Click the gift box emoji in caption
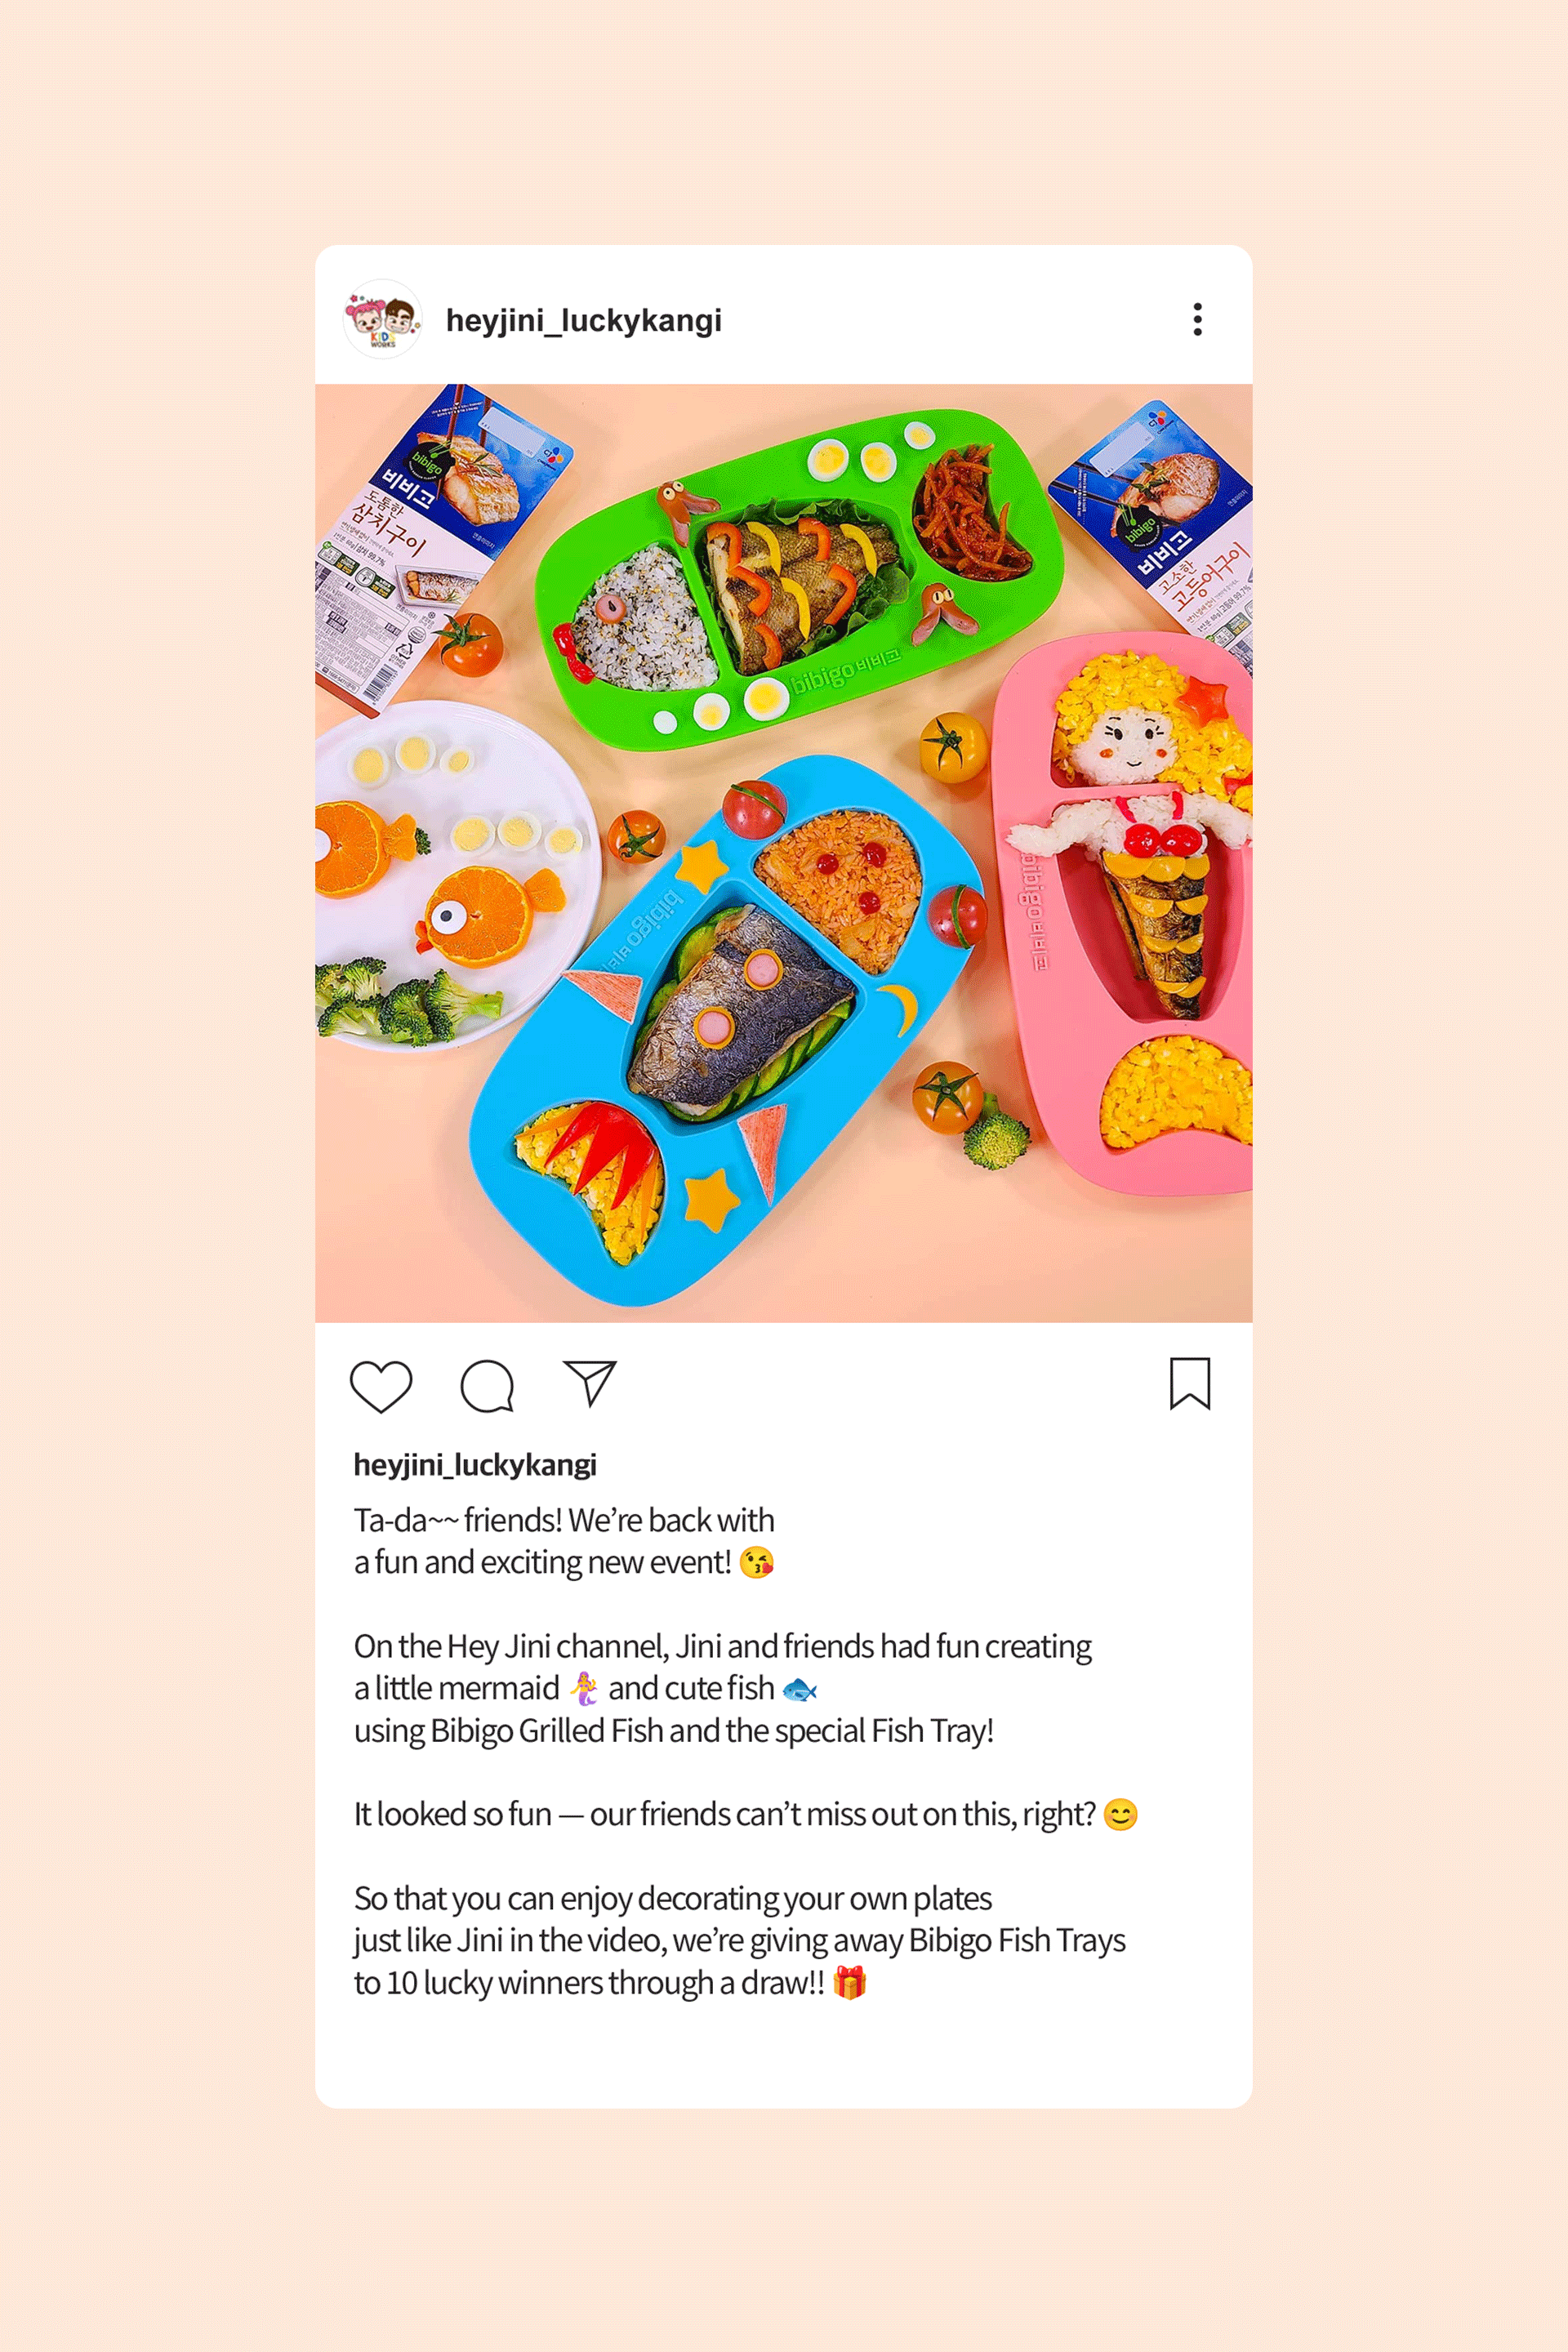 click(x=849, y=1982)
